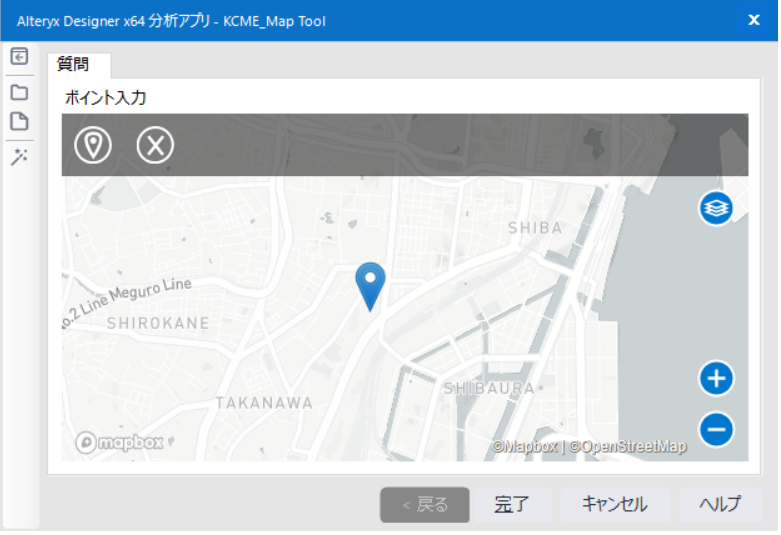Click the circled X clear-points icon
This screenshot has height=535, width=781.
(155, 145)
